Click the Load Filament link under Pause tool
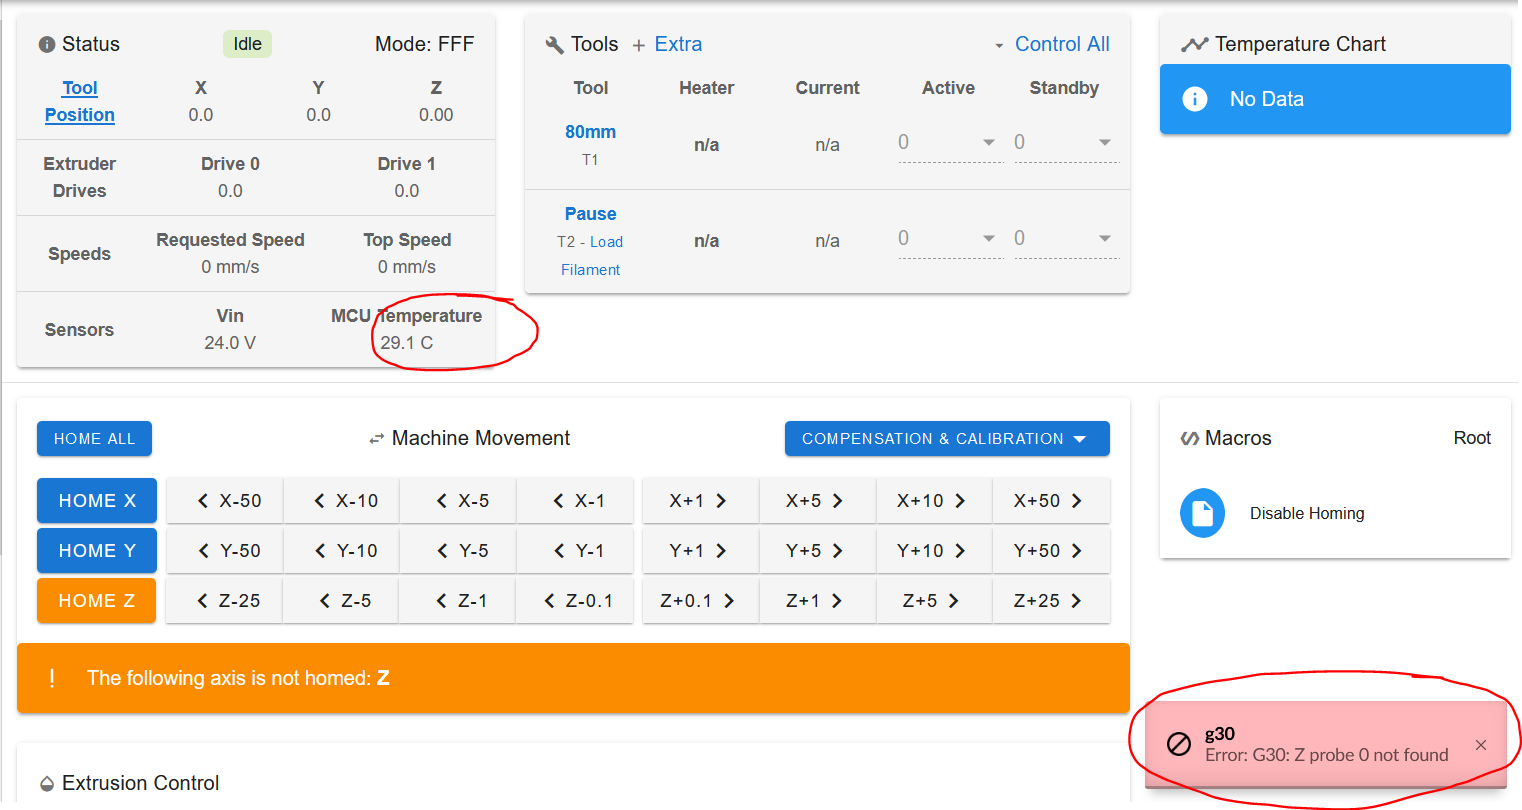 [x=591, y=256]
